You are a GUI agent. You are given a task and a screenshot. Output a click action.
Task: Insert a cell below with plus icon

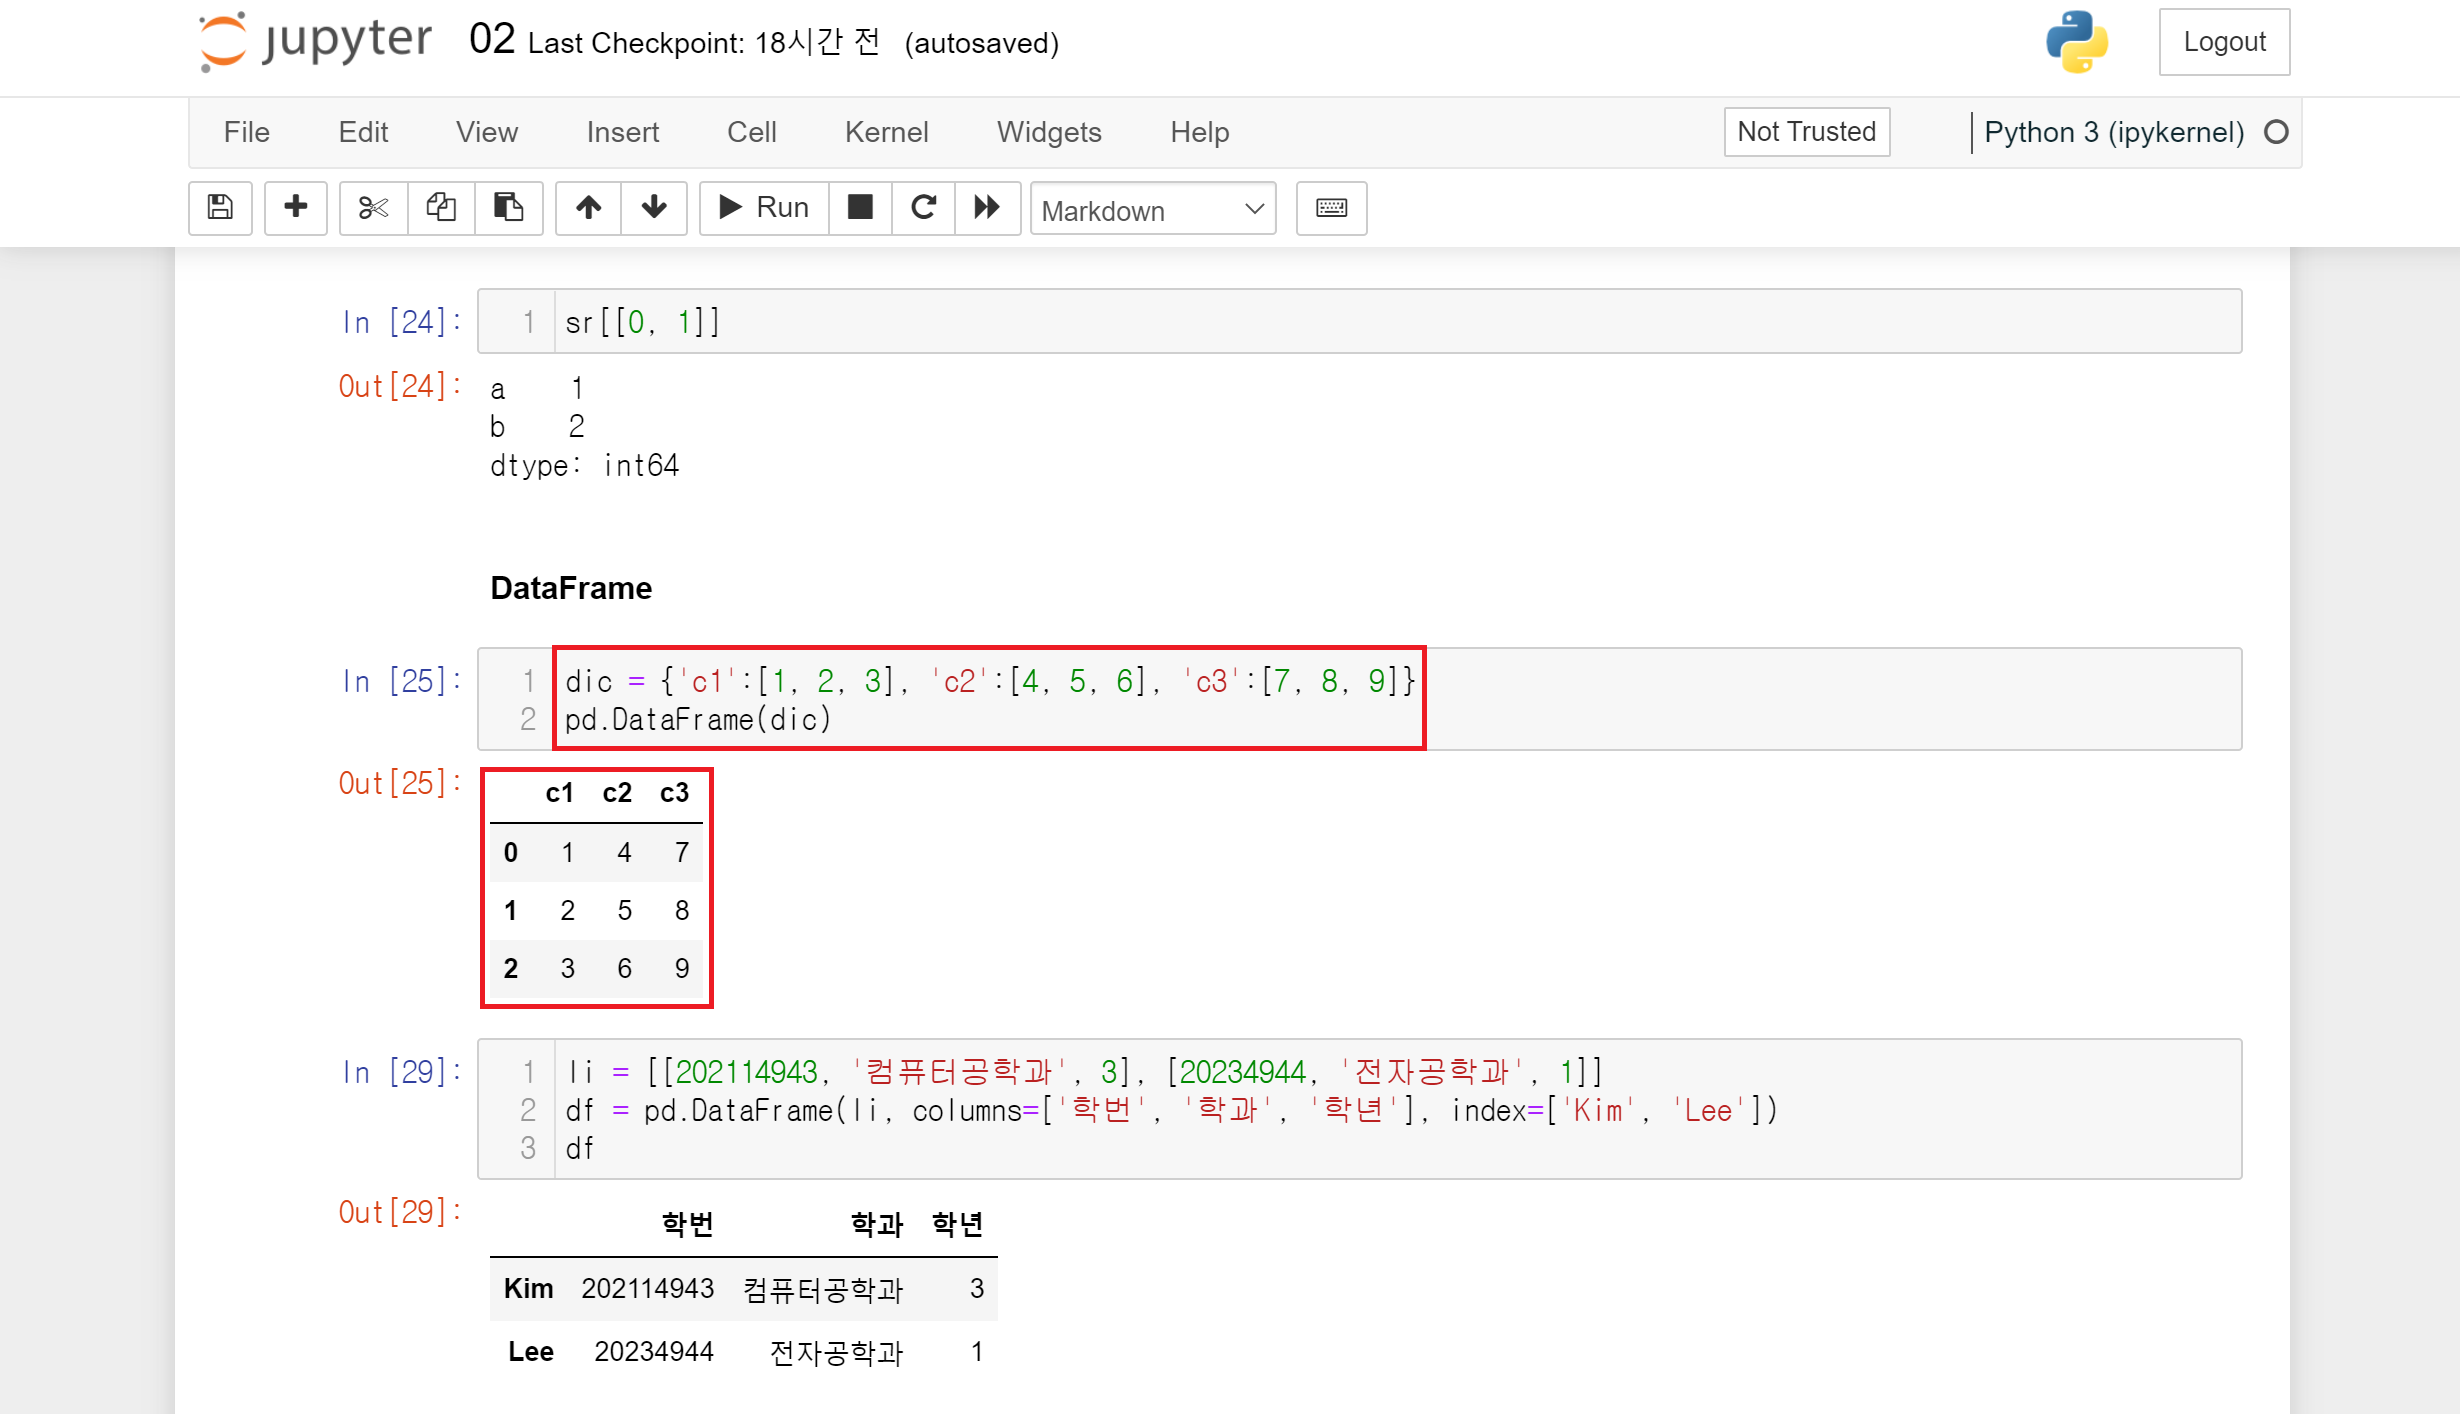[295, 208]
